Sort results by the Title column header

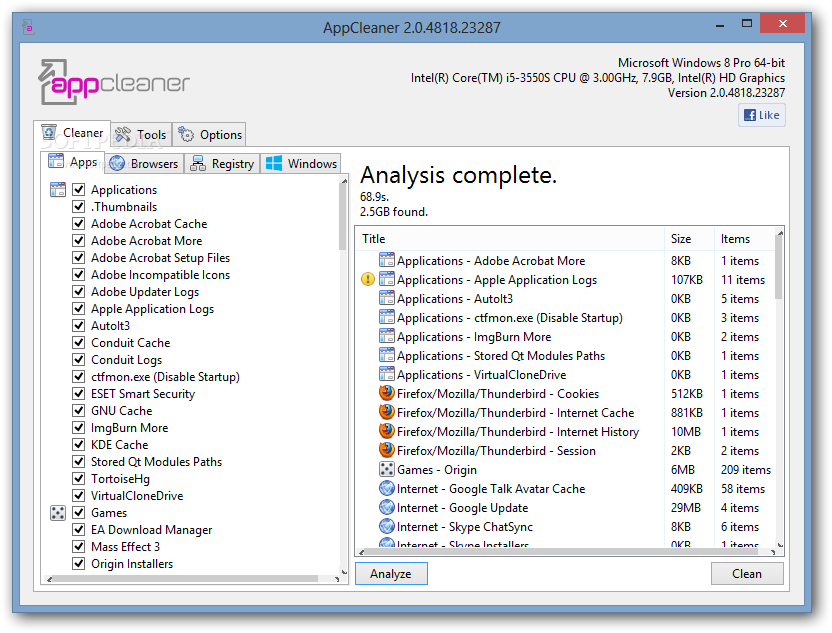[x=510, y=239]
